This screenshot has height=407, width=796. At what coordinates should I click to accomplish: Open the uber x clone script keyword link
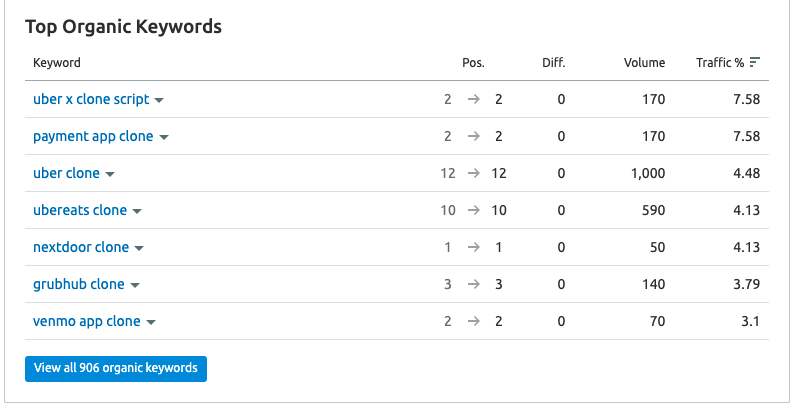(91, 99)
